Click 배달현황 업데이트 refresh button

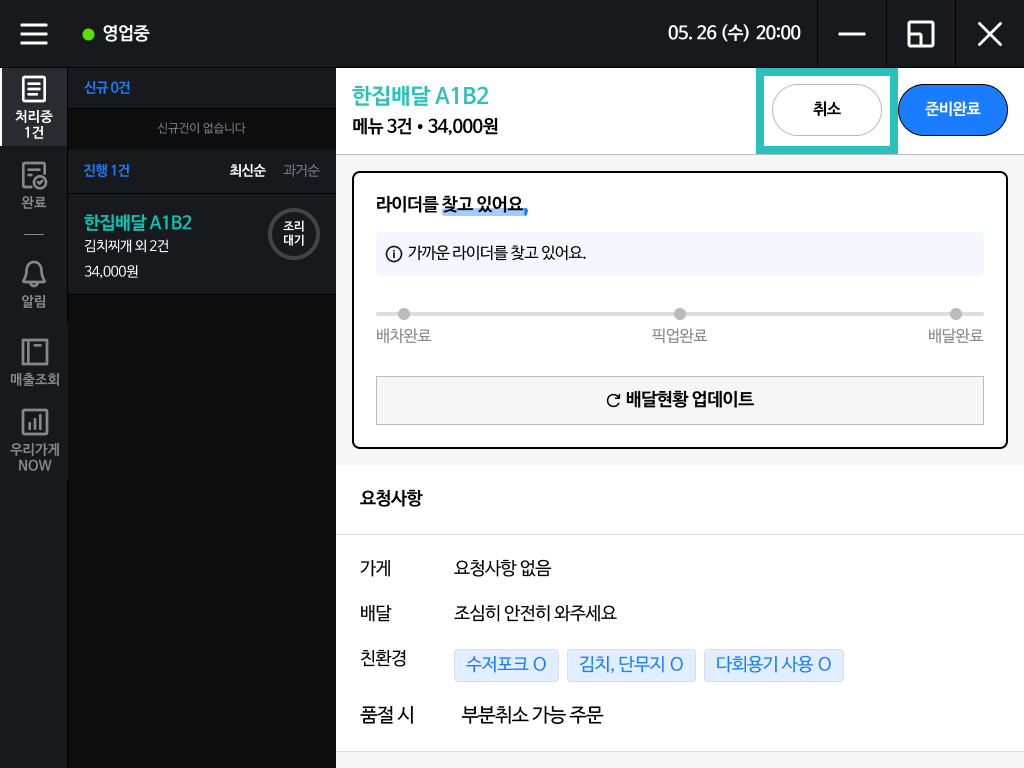point(680,400)
